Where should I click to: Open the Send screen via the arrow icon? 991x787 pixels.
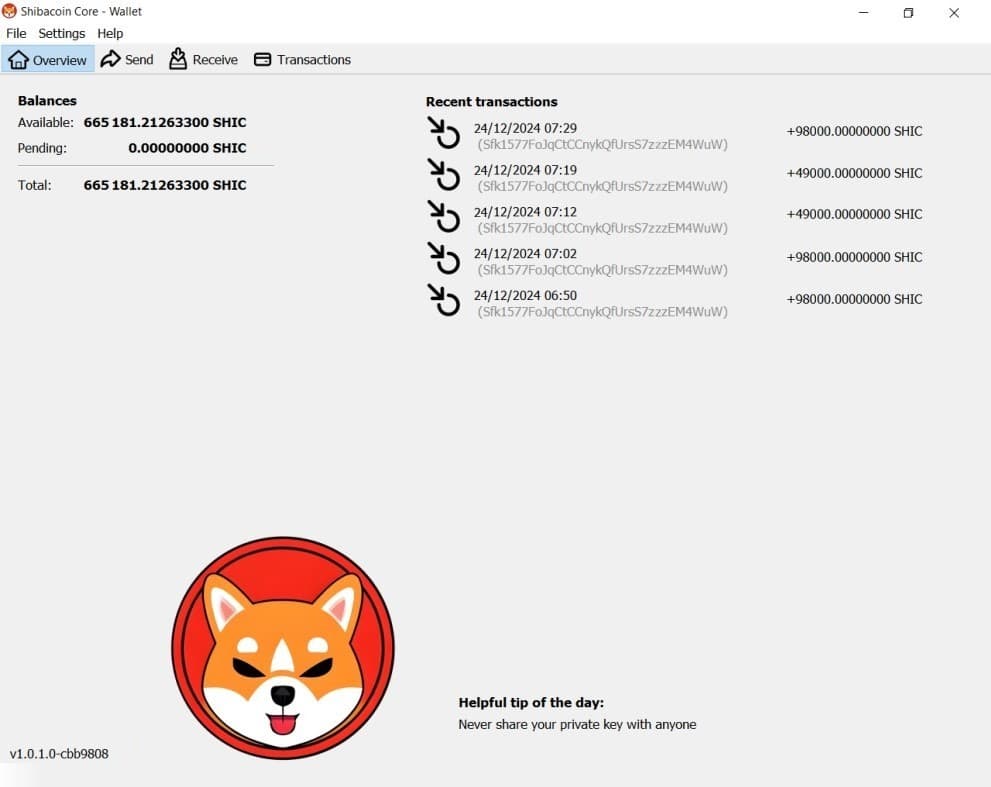click(108, 59)
